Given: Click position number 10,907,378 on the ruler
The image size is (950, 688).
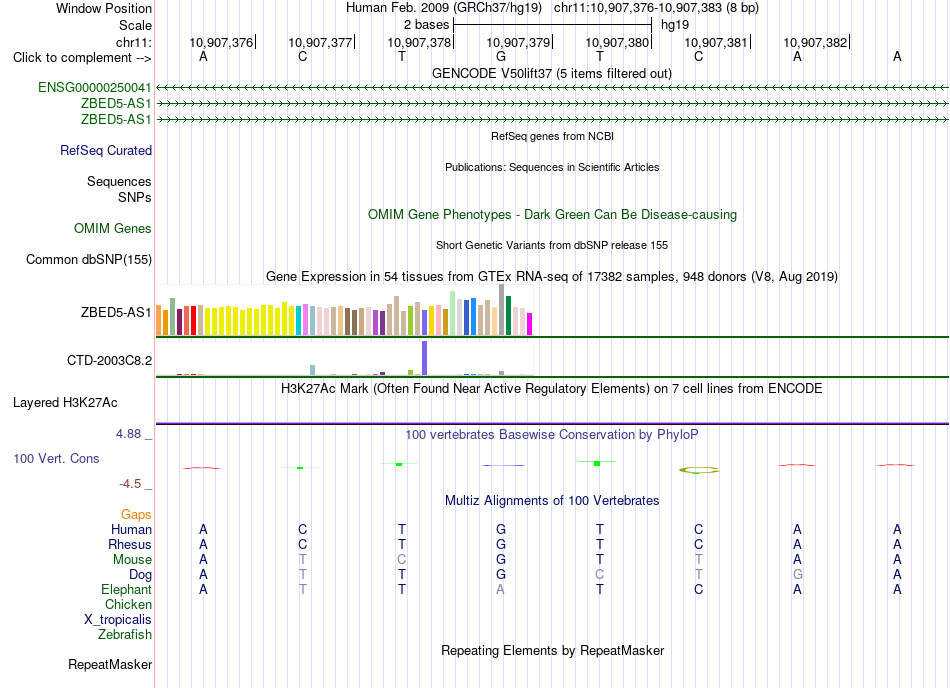Looking at the screenshot, I should tap(419, 42).
